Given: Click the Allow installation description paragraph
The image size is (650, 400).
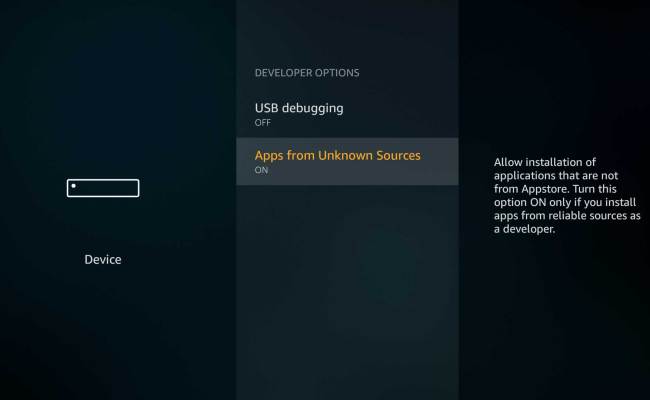Looking at the screenshot, I should coord(567,195).
